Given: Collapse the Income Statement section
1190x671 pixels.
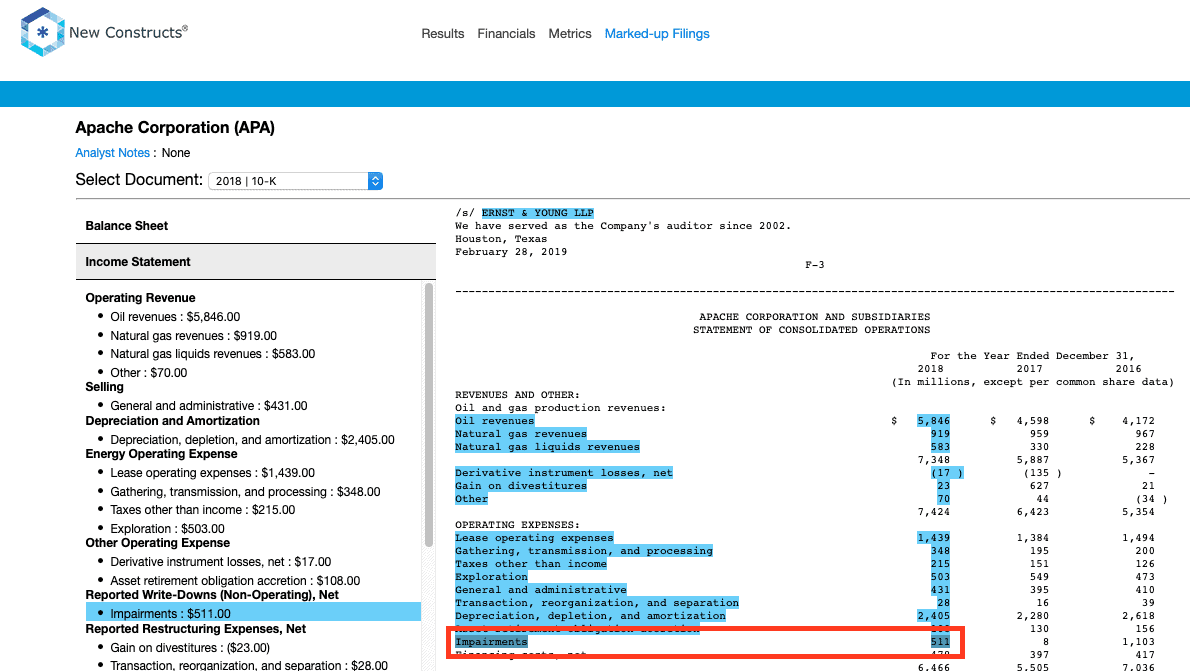Looking at the screenshot, I should (x=256, y=262).
